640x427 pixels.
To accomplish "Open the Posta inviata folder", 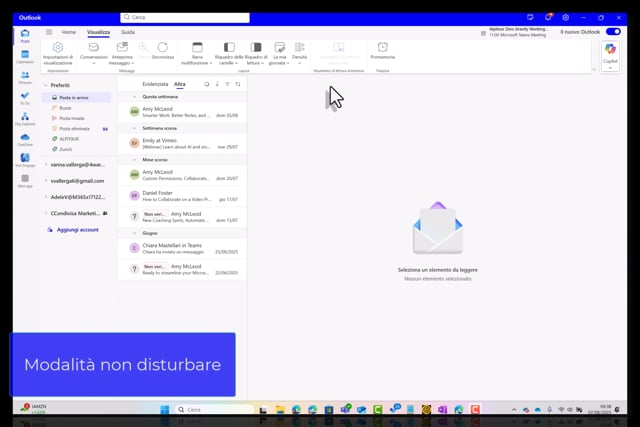I will coord(76,118).
